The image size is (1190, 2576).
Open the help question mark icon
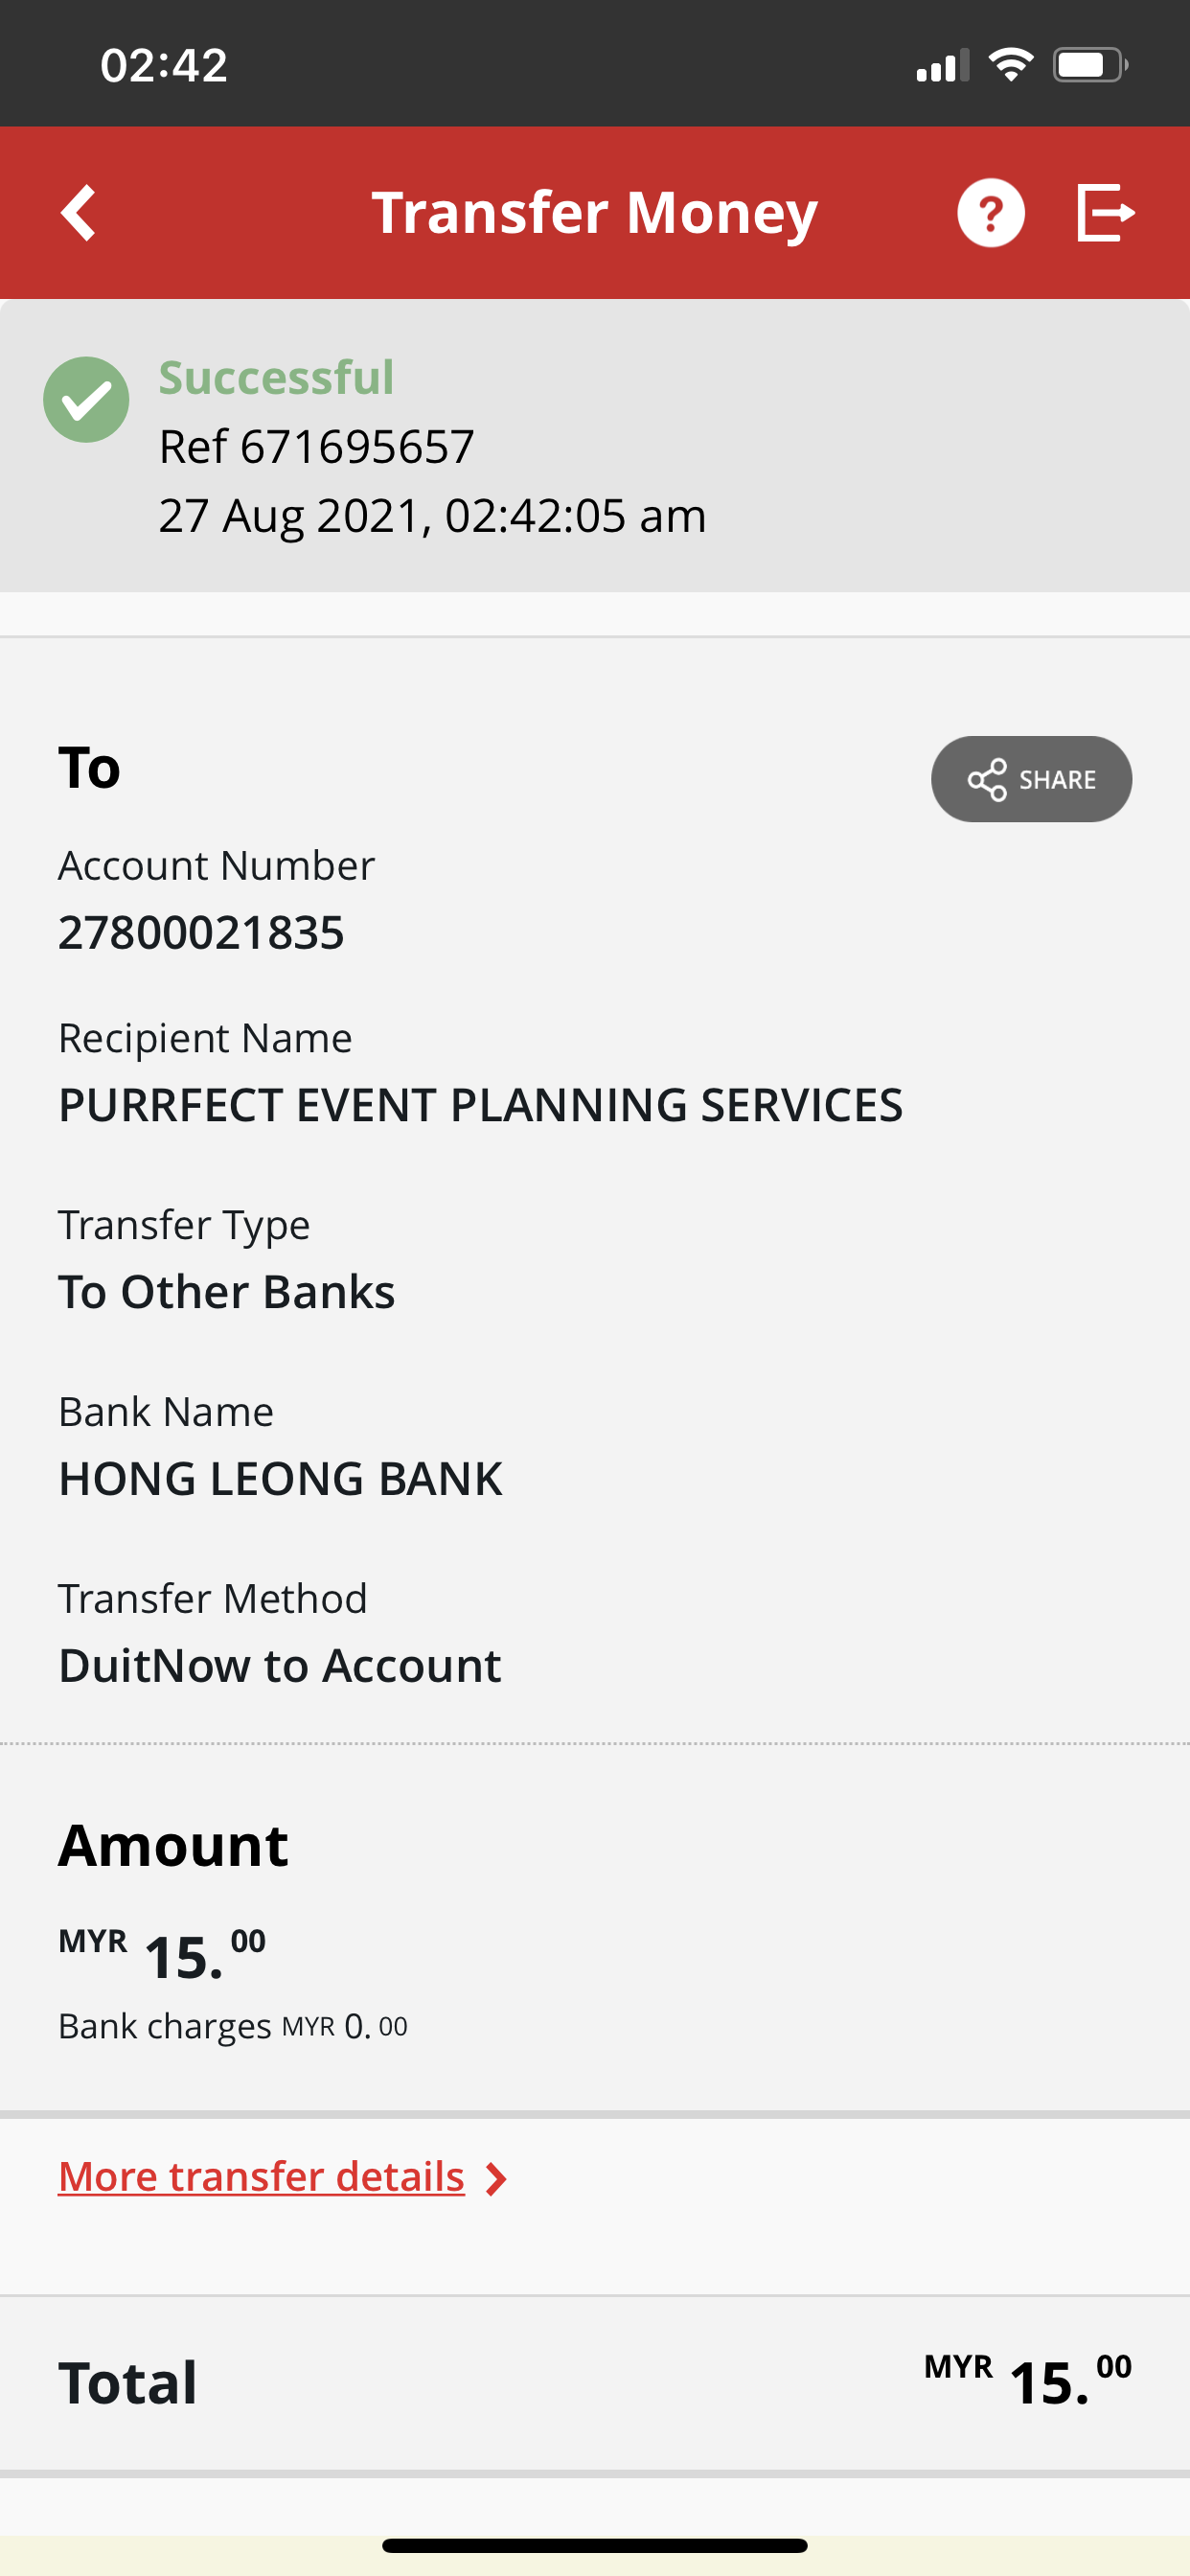(990, 213)
